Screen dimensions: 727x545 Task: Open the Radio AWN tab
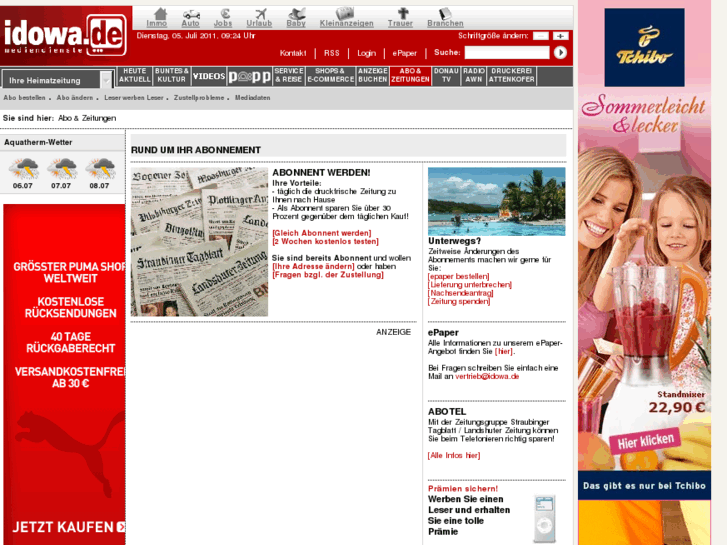(473, 75)
